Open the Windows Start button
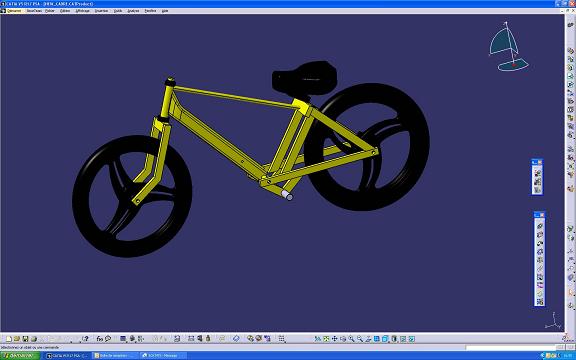576x360 pixels. pyautogui.click(x=19, y=356)
